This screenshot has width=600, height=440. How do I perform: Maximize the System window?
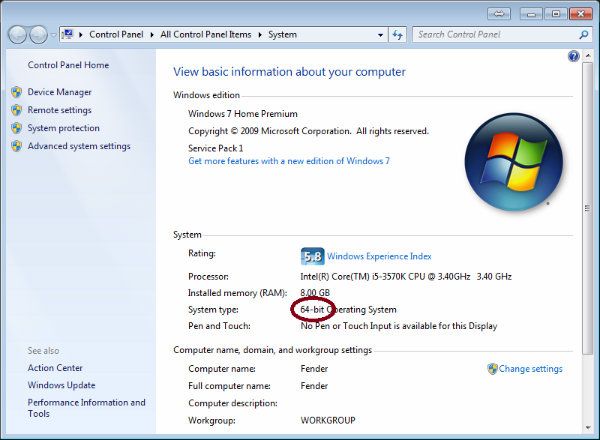pos(556,14)
